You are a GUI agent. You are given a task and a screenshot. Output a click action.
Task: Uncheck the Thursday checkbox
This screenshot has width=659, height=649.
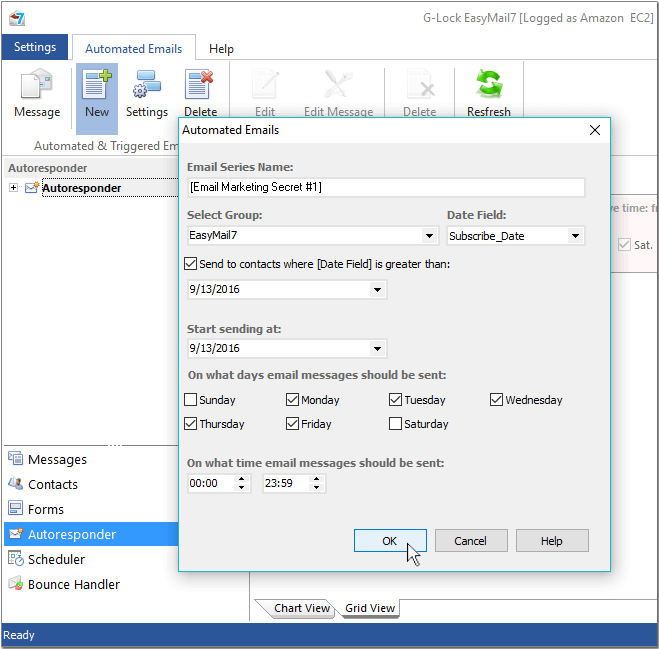(x=190, y=424)
